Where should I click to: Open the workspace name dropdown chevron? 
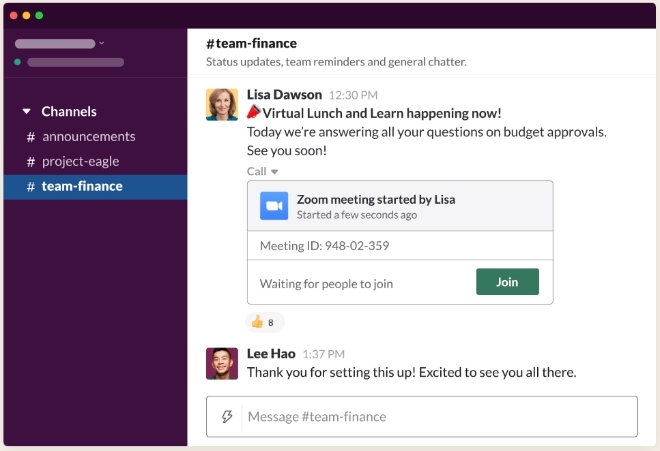(x=101, y=43)
